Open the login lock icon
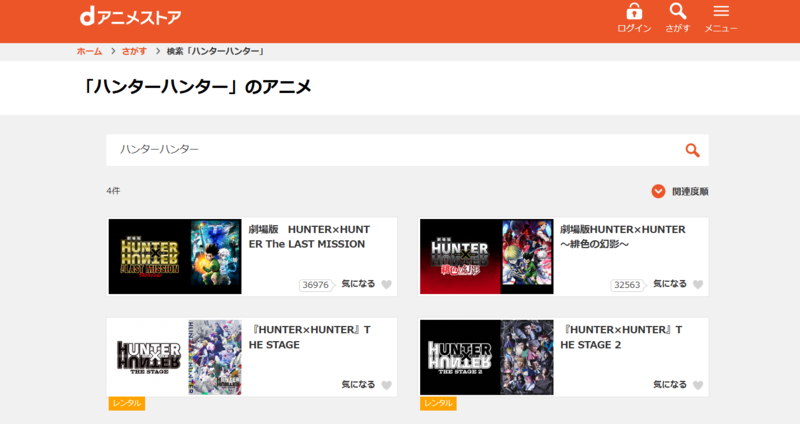800x424 pixels. [x=634, y=13]
